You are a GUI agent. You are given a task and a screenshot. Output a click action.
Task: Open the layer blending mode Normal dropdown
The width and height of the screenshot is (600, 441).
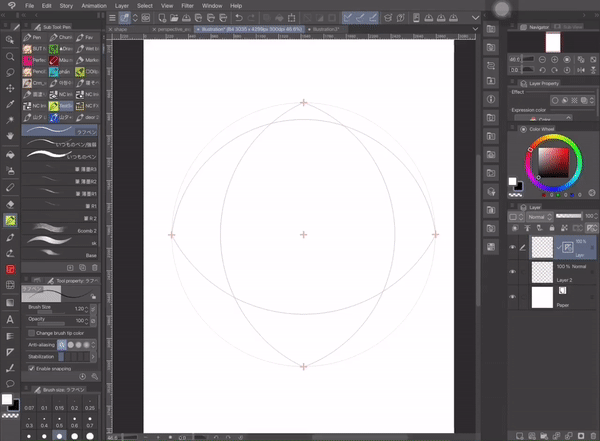coord(538,216)
